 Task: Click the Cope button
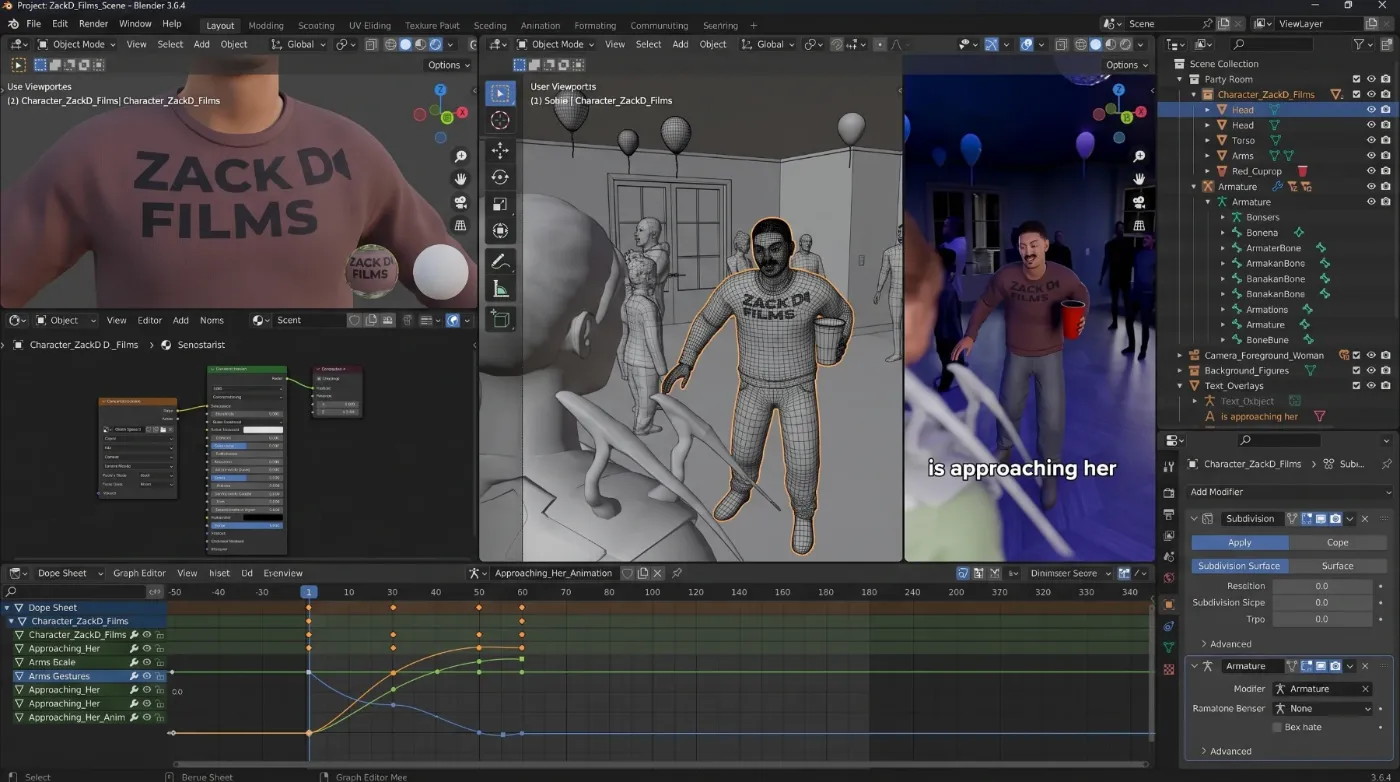[x=1338, y=543]
